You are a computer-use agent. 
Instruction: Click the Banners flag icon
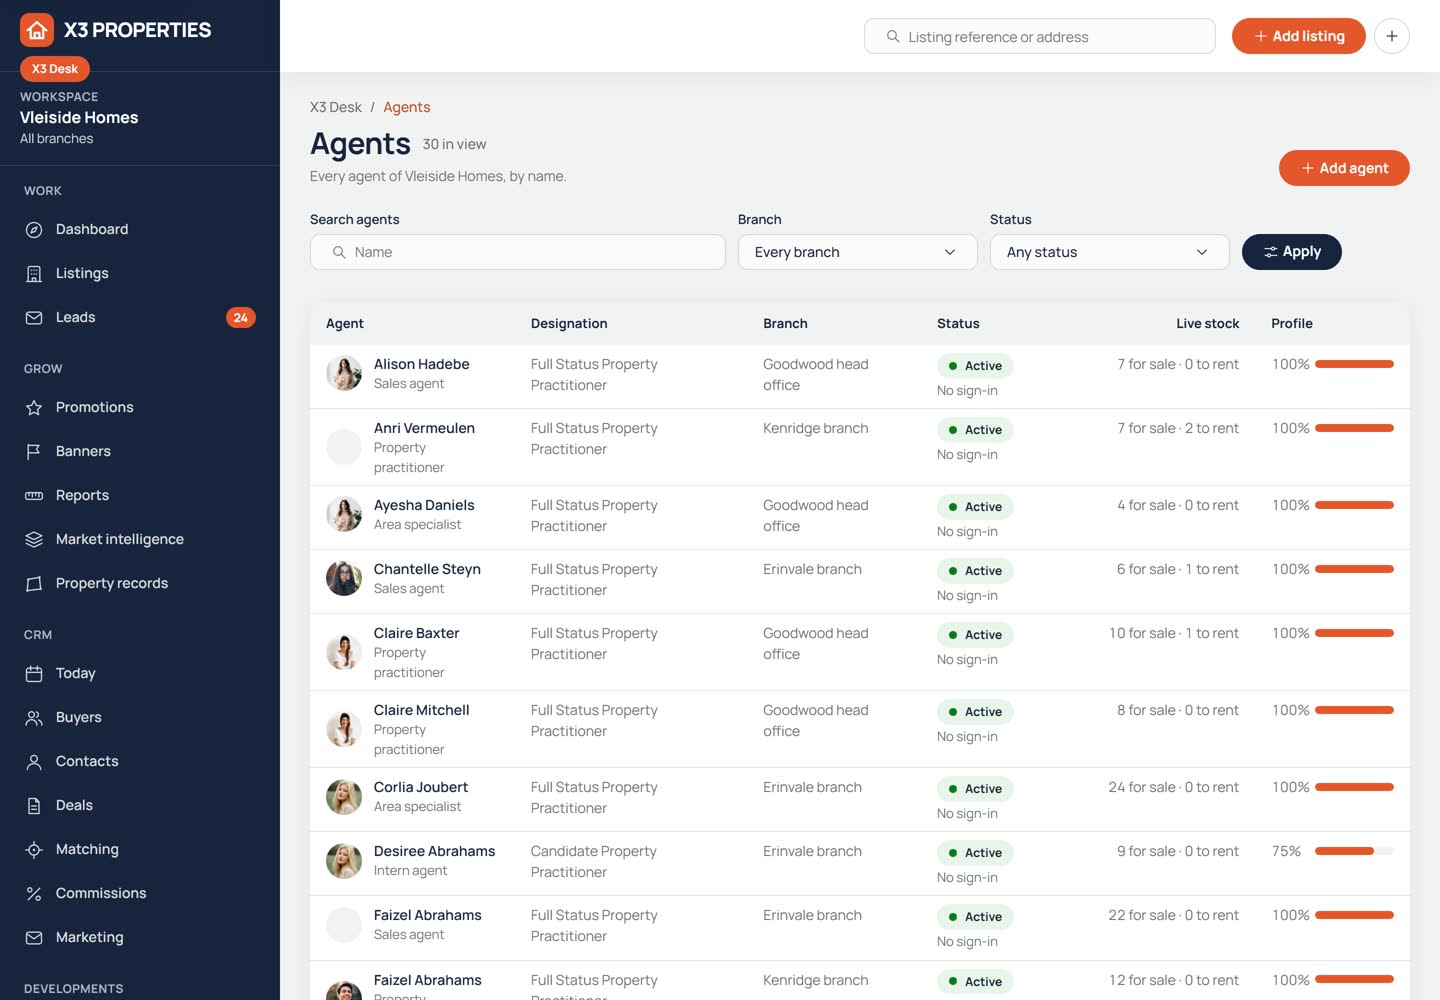[x=34, y=452]
